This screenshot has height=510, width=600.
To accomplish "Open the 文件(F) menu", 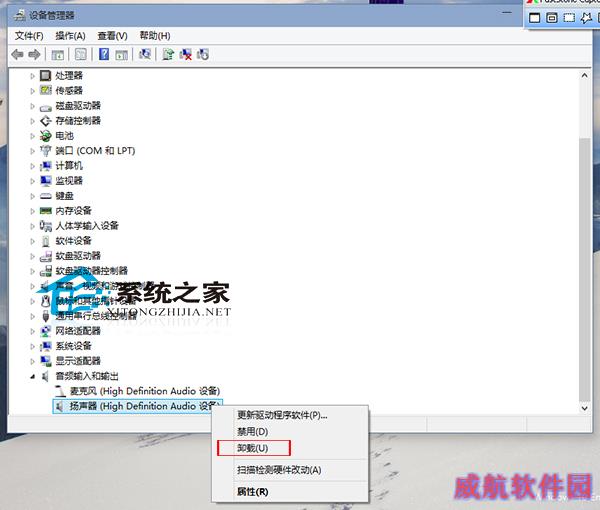I will tap(29, 36).
